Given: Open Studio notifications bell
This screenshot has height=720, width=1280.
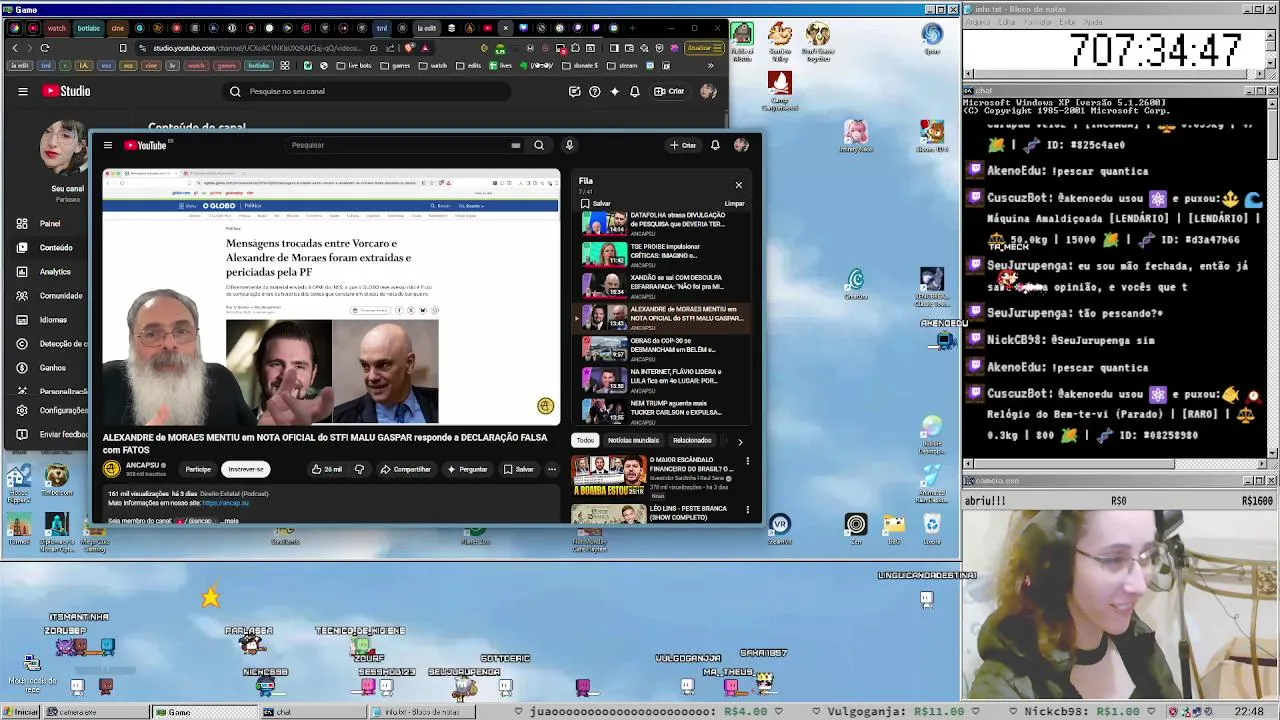Looking at the screenshot, I should (635, 91).
